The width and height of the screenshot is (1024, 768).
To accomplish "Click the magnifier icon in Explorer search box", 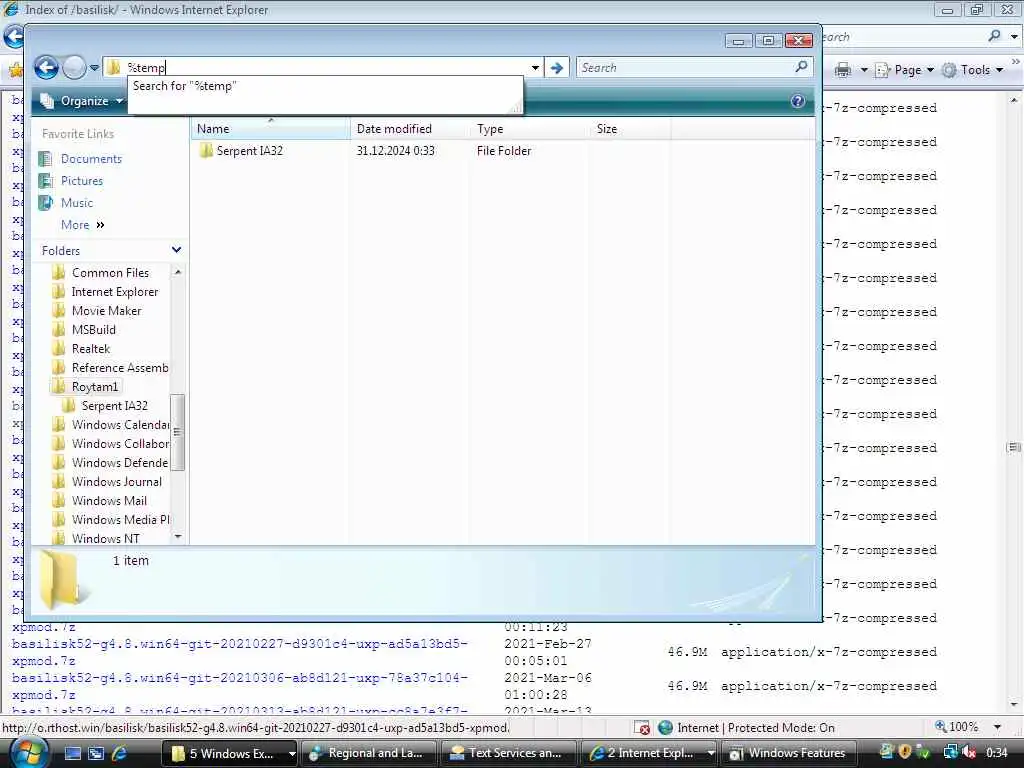I will [x=801, y=67].
